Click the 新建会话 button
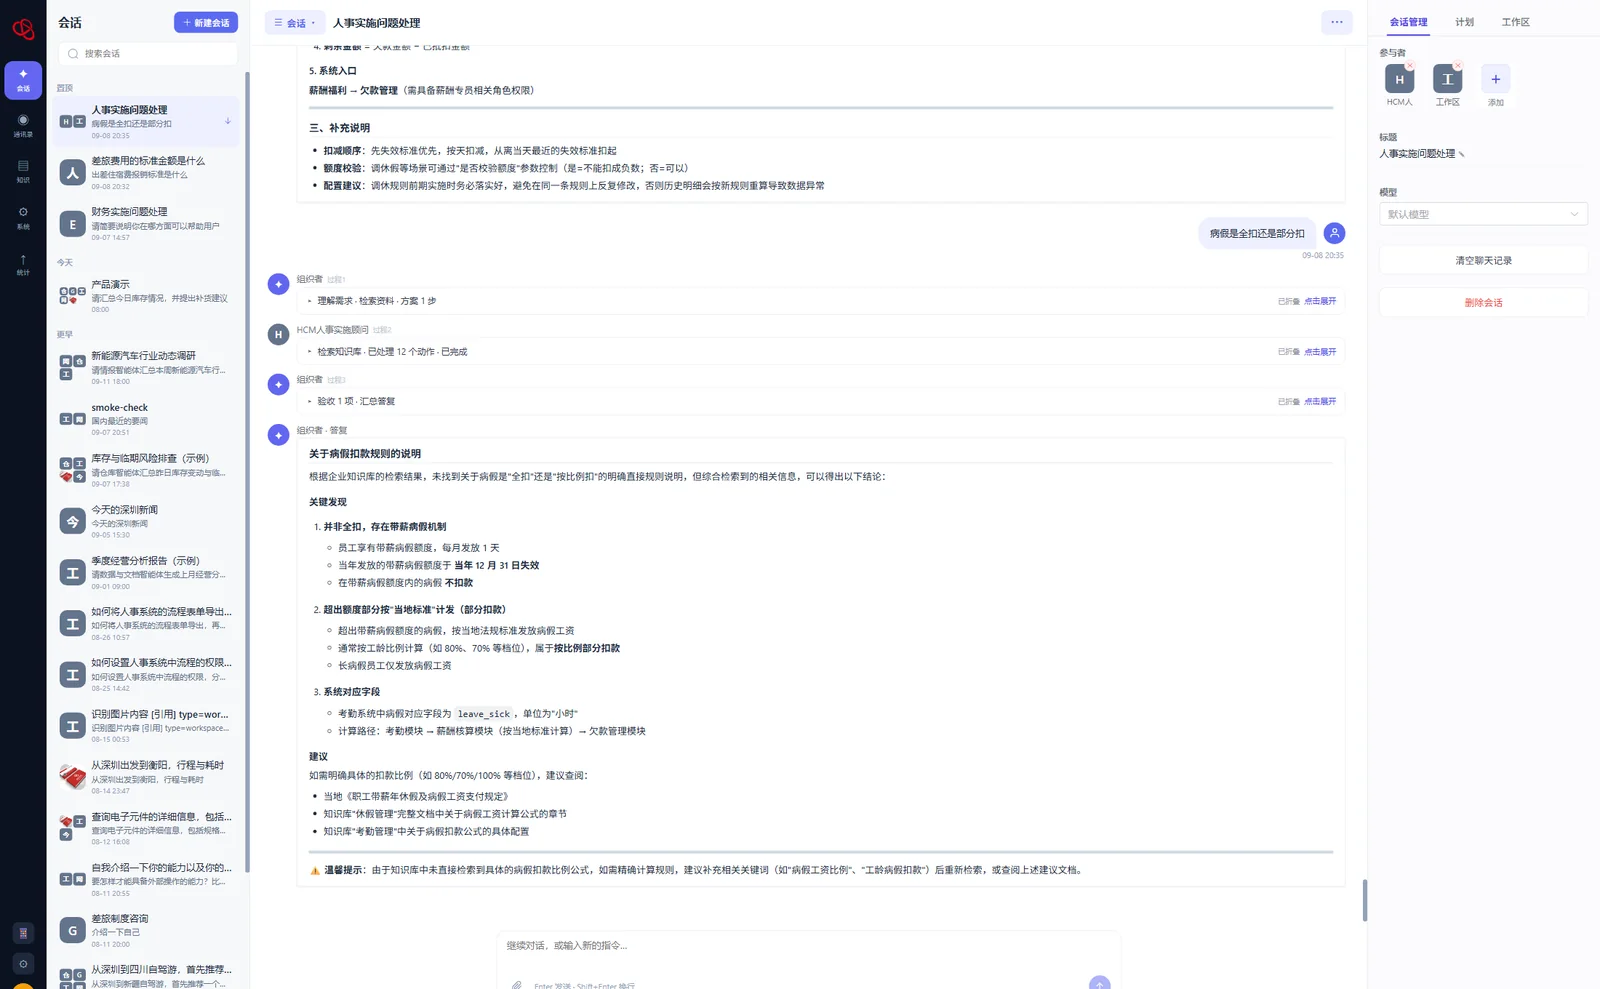The width and height of the screenshot is (1600, 989). point(206,22)
